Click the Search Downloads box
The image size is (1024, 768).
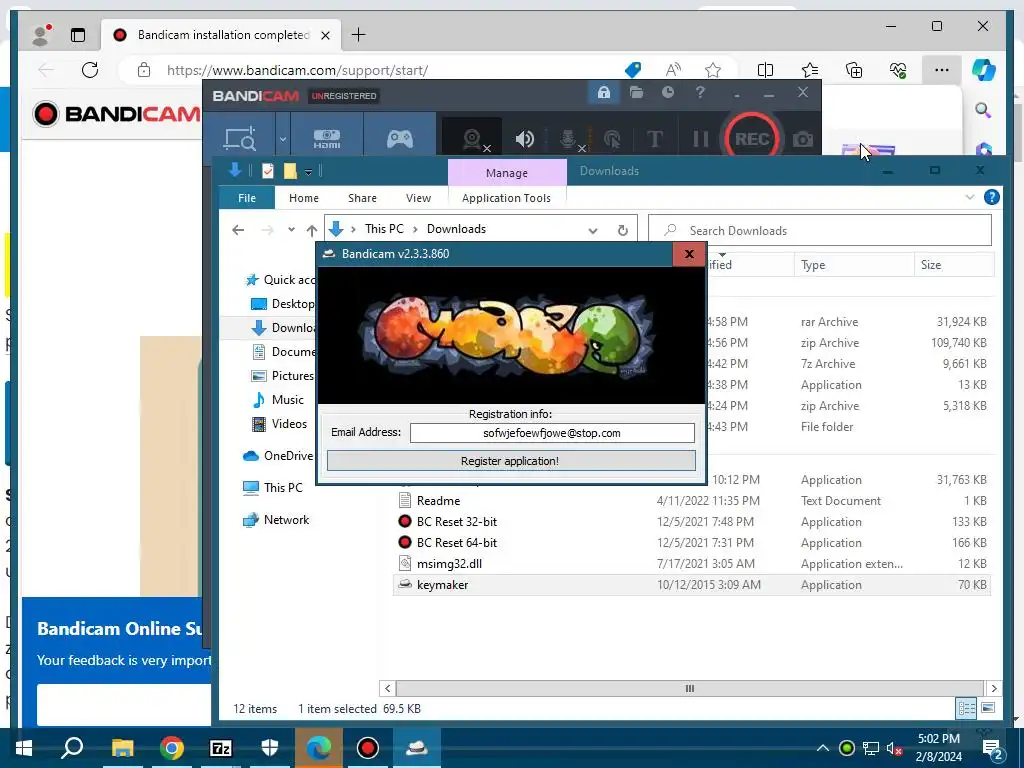point(820,231)
